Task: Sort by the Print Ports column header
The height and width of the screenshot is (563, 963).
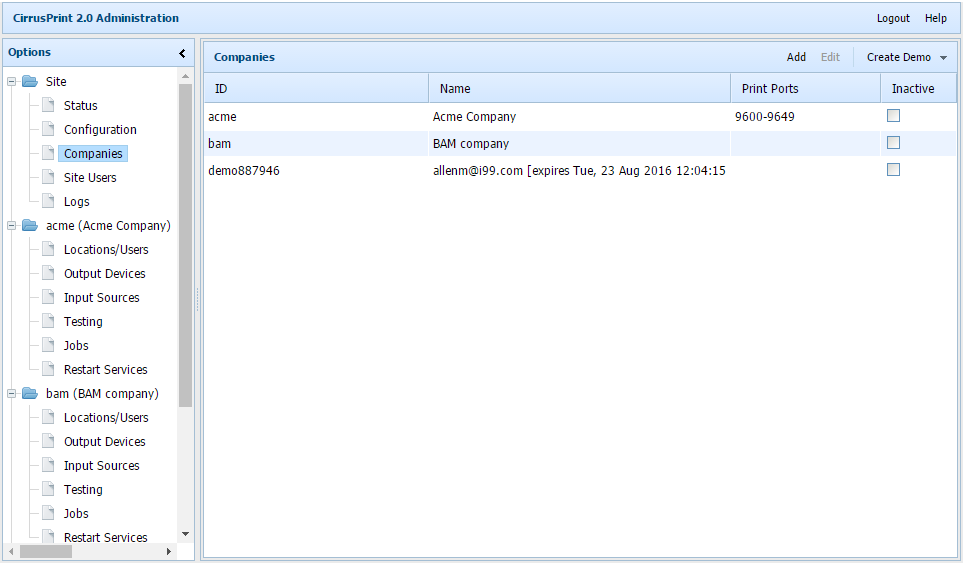Action: coord(770,89)
